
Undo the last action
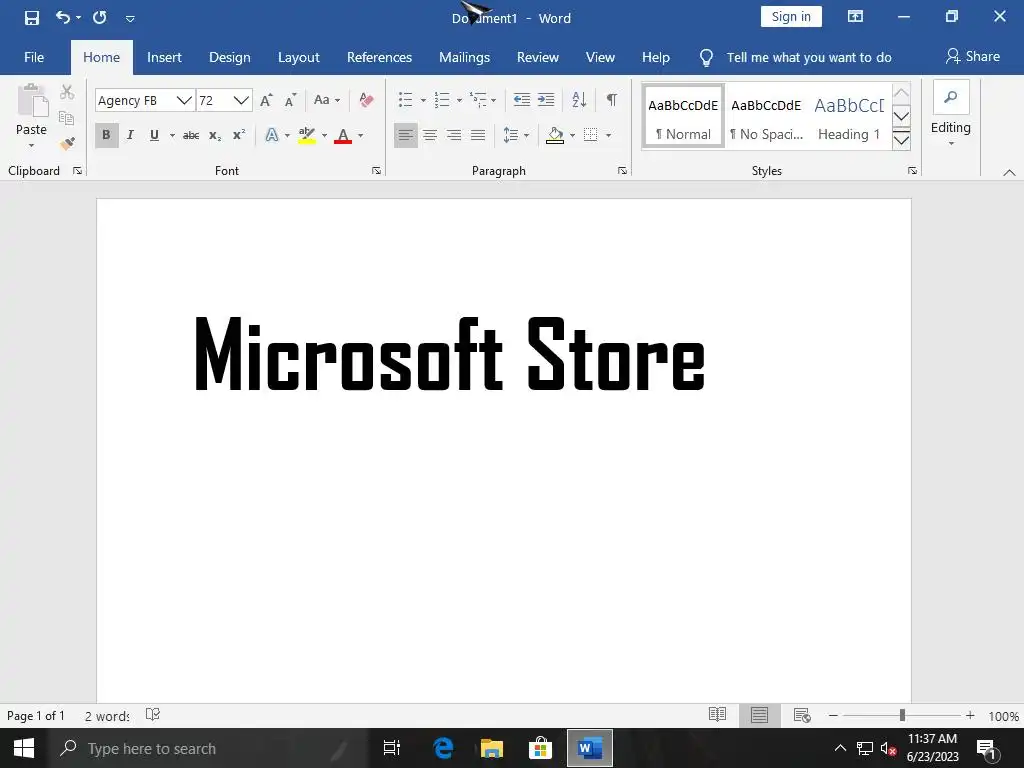click(x=63, y=18)
